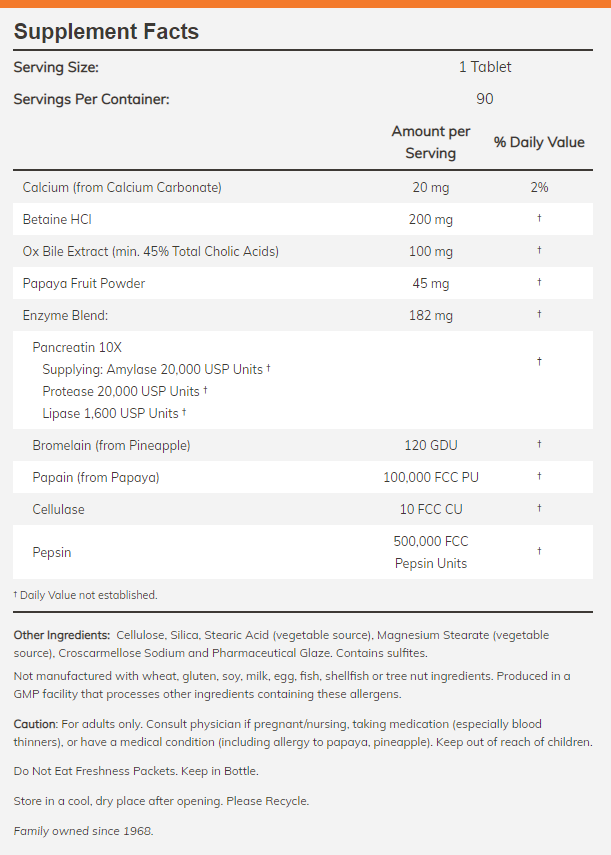
Task: Click the Other Ingredients bold label
Action: pyautogui.click(x=62, y=635)
